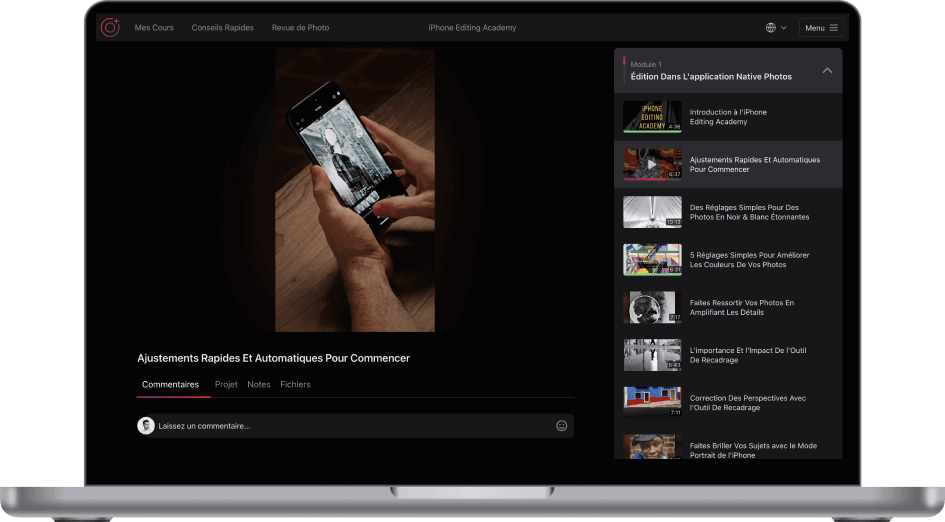Go to Mes Cours
Screen dimensions: 945x522
[154, 28]
